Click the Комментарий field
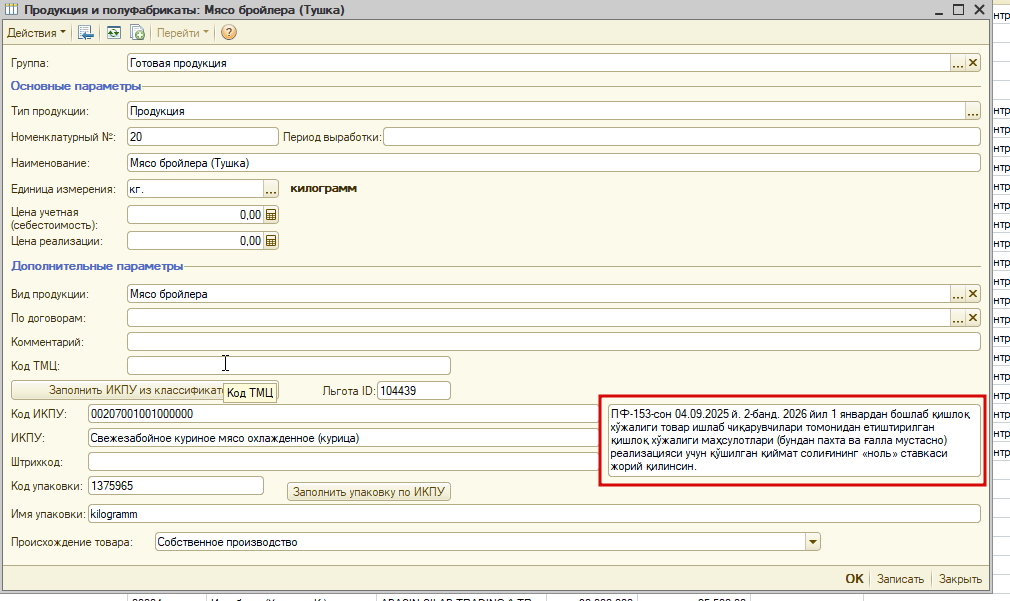Image resolution: width=1010 pixels, height=601 pixels. [553, 342]
